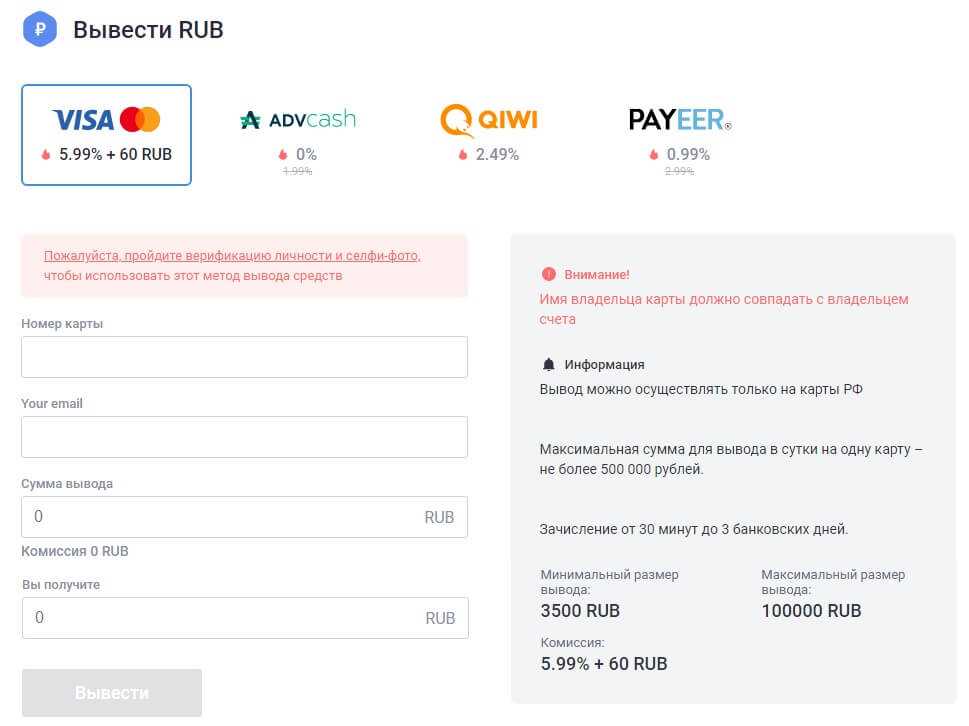Click the Вывести RUB page heading
The height and width of the screenshot is (726, 969).
[x=148, y=30]
